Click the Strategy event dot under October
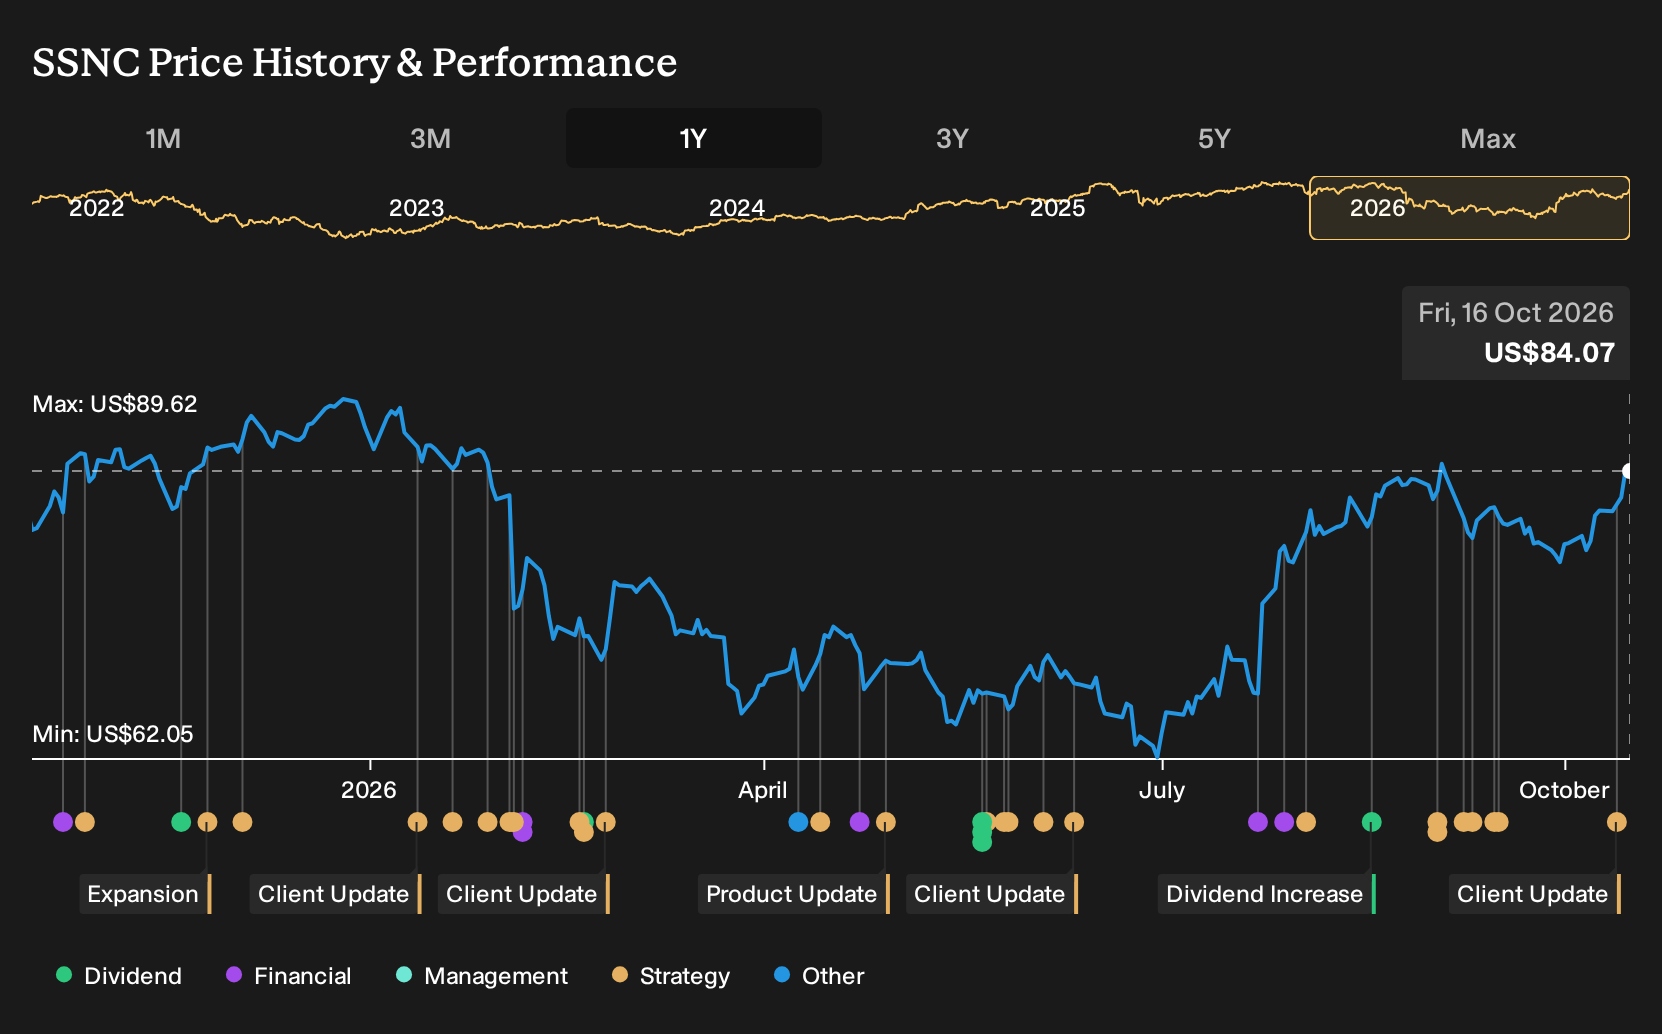 point(1616,822)
